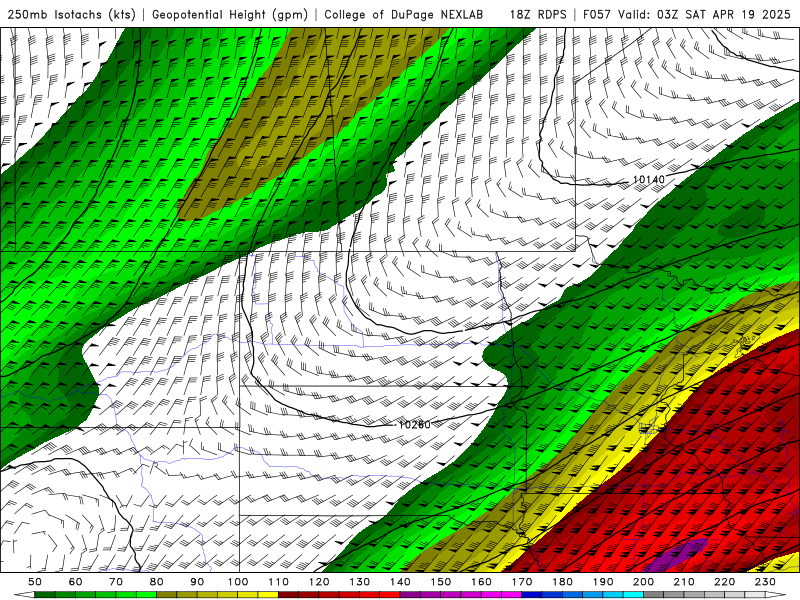Click the 180 value on the color scale

point(563,582)
